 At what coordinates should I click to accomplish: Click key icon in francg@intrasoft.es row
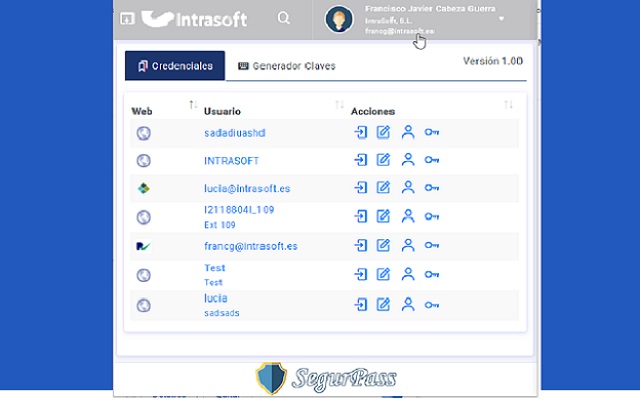(432, 245)
